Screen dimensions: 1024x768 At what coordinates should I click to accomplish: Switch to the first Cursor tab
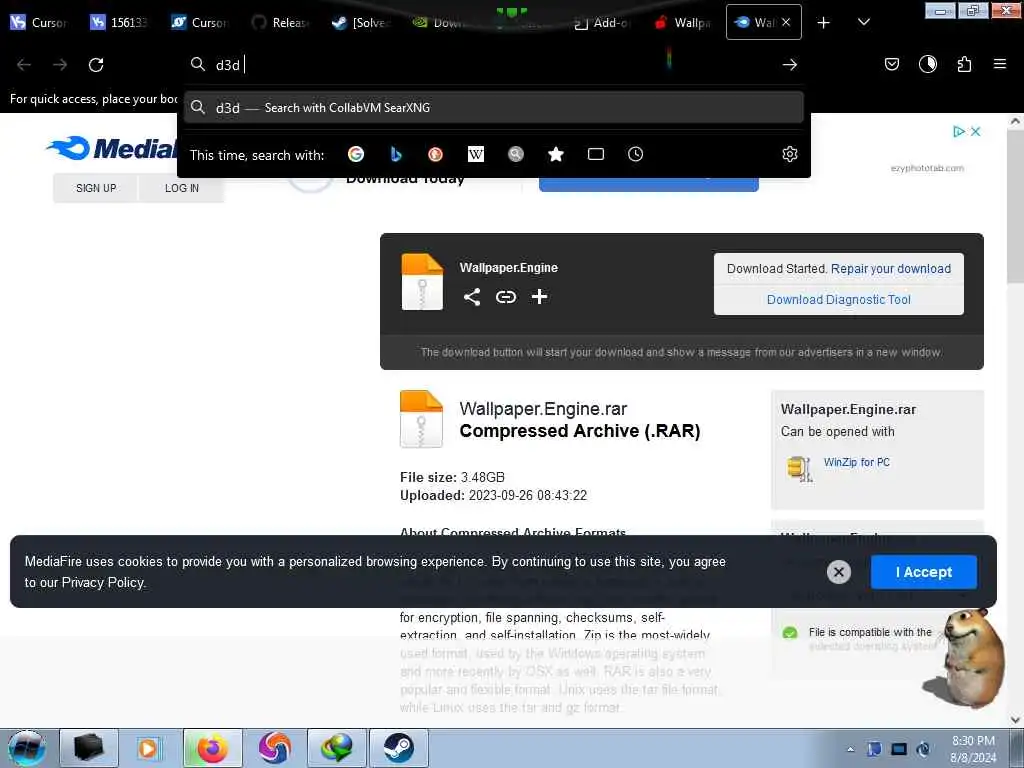39,22
